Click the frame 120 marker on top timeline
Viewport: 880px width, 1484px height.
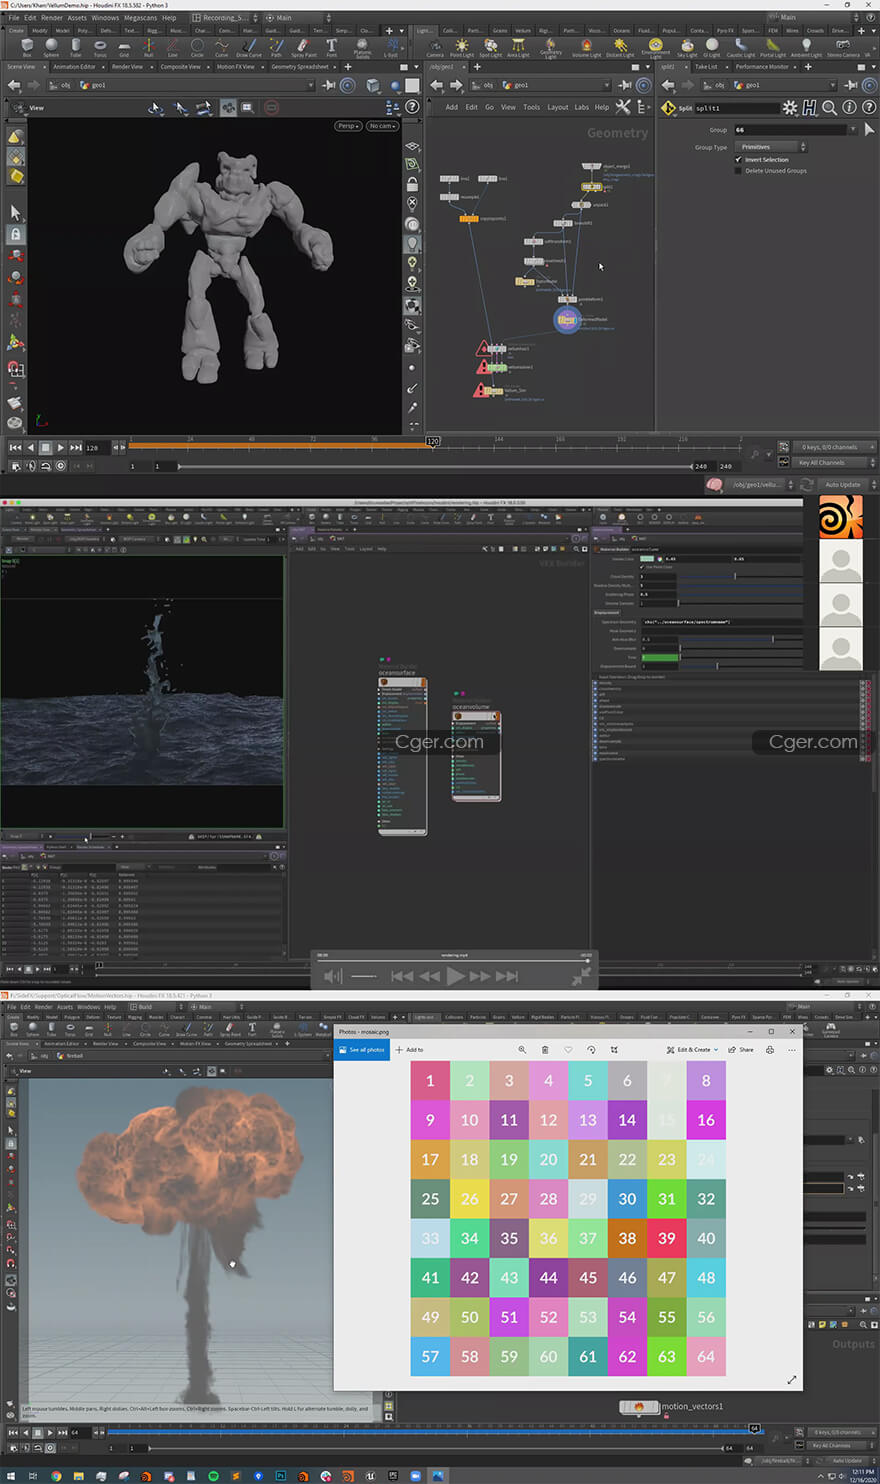pos(433,441)
